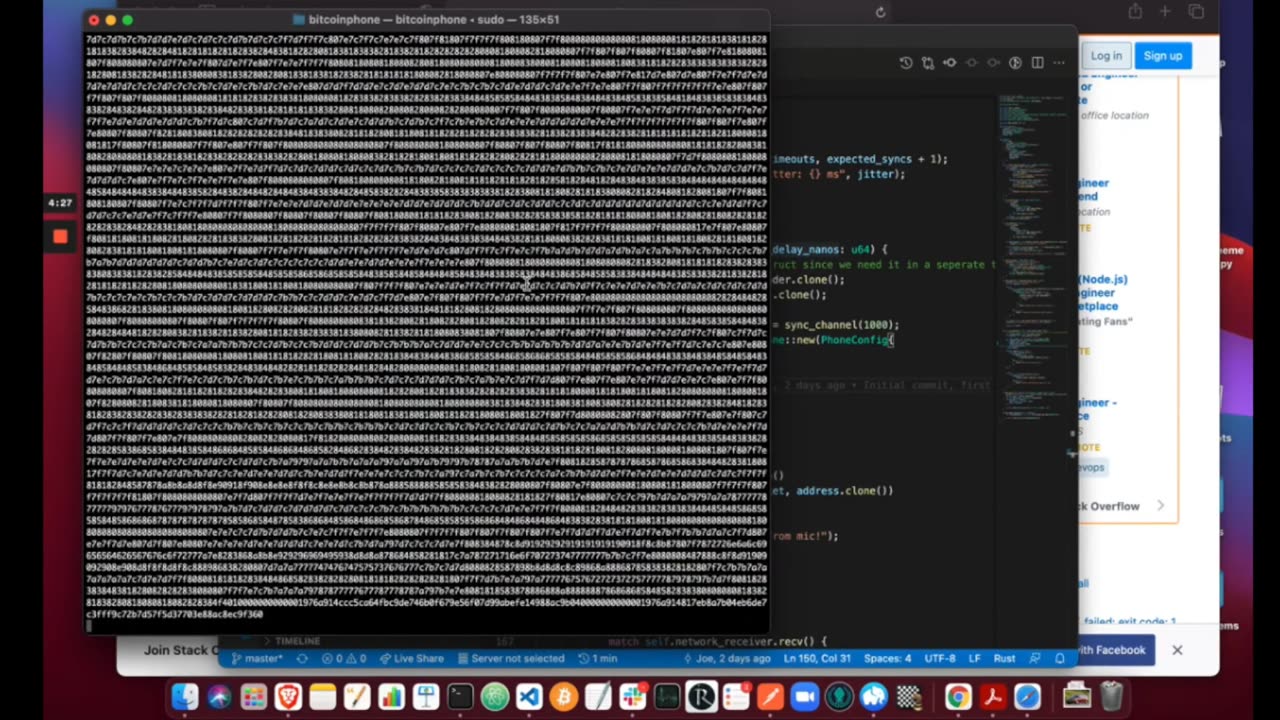This screenshot has height=720, width=1280.
Task: Open Trash in the dock
Action: [1111, 696]
